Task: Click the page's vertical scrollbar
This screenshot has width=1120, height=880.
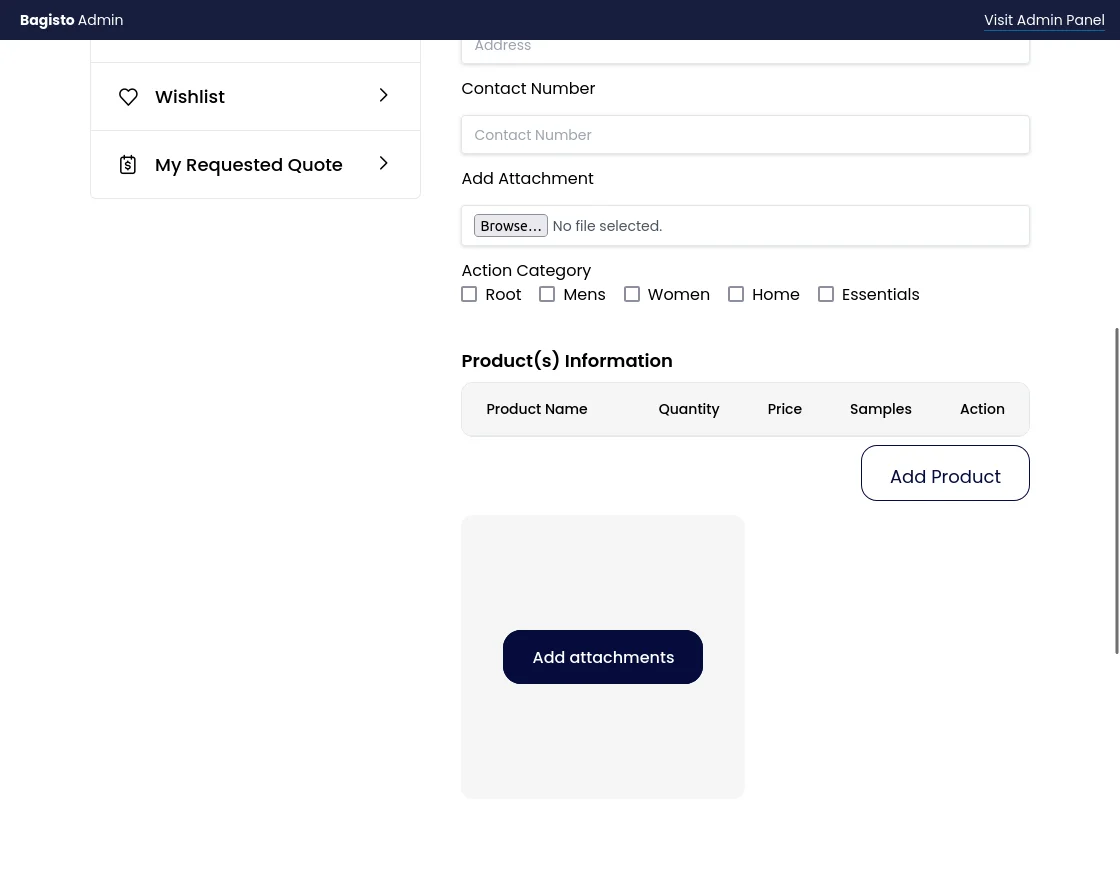Action: 1116,490
